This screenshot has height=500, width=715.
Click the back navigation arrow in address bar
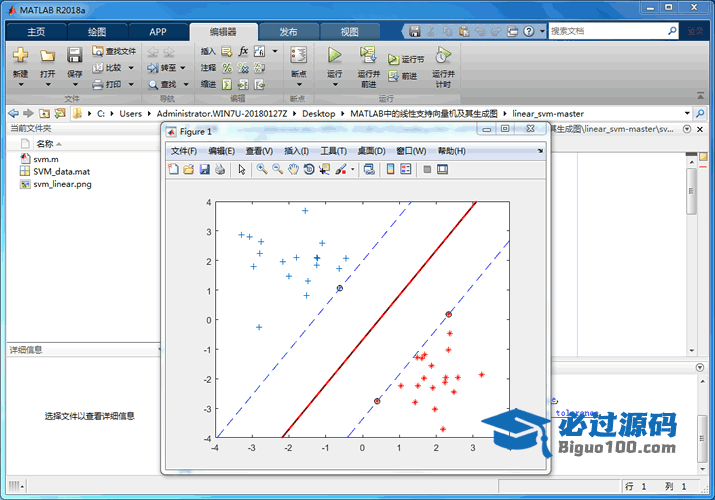[x=13, y=113]
